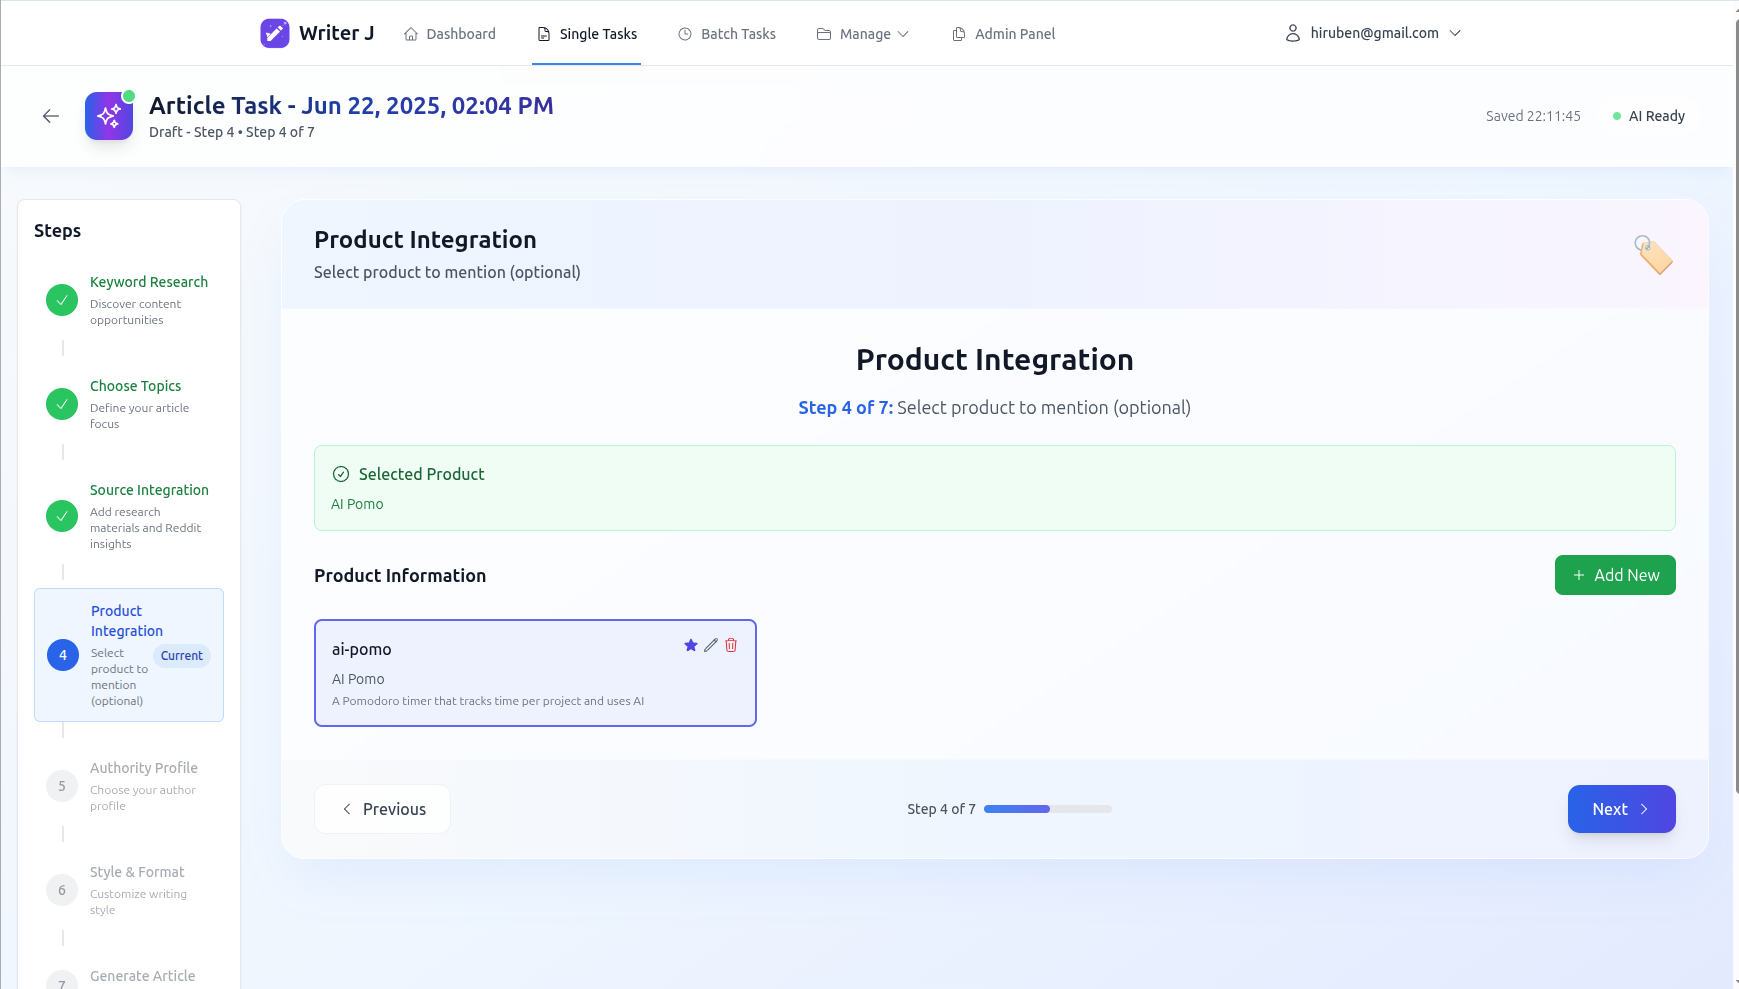
Task: Click the step 4 number circle
Action: click(x=63, y=655)
